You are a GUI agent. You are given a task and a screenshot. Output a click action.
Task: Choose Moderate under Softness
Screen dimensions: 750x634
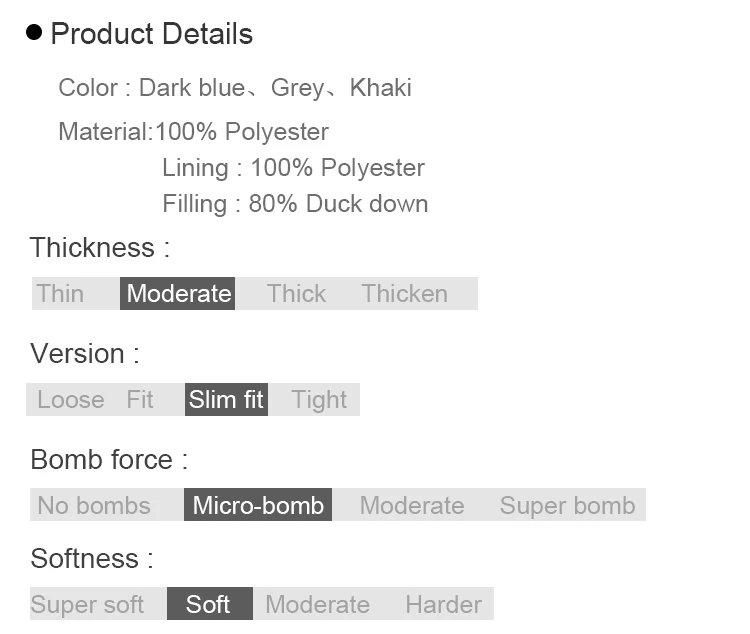coord(318,604)
